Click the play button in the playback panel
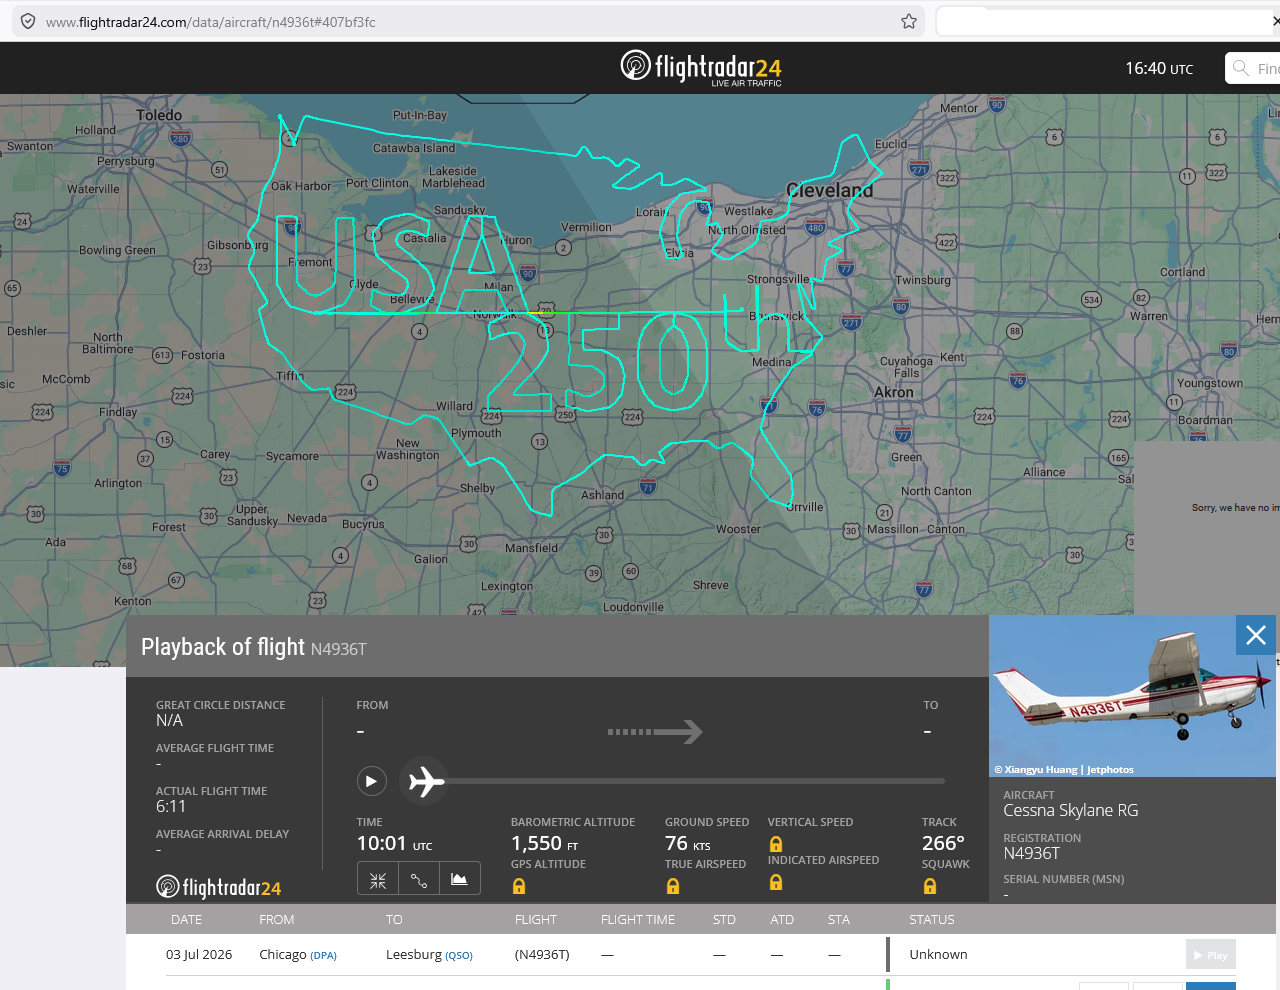This screenshot has width=1280, height=990. coord(371,781)
